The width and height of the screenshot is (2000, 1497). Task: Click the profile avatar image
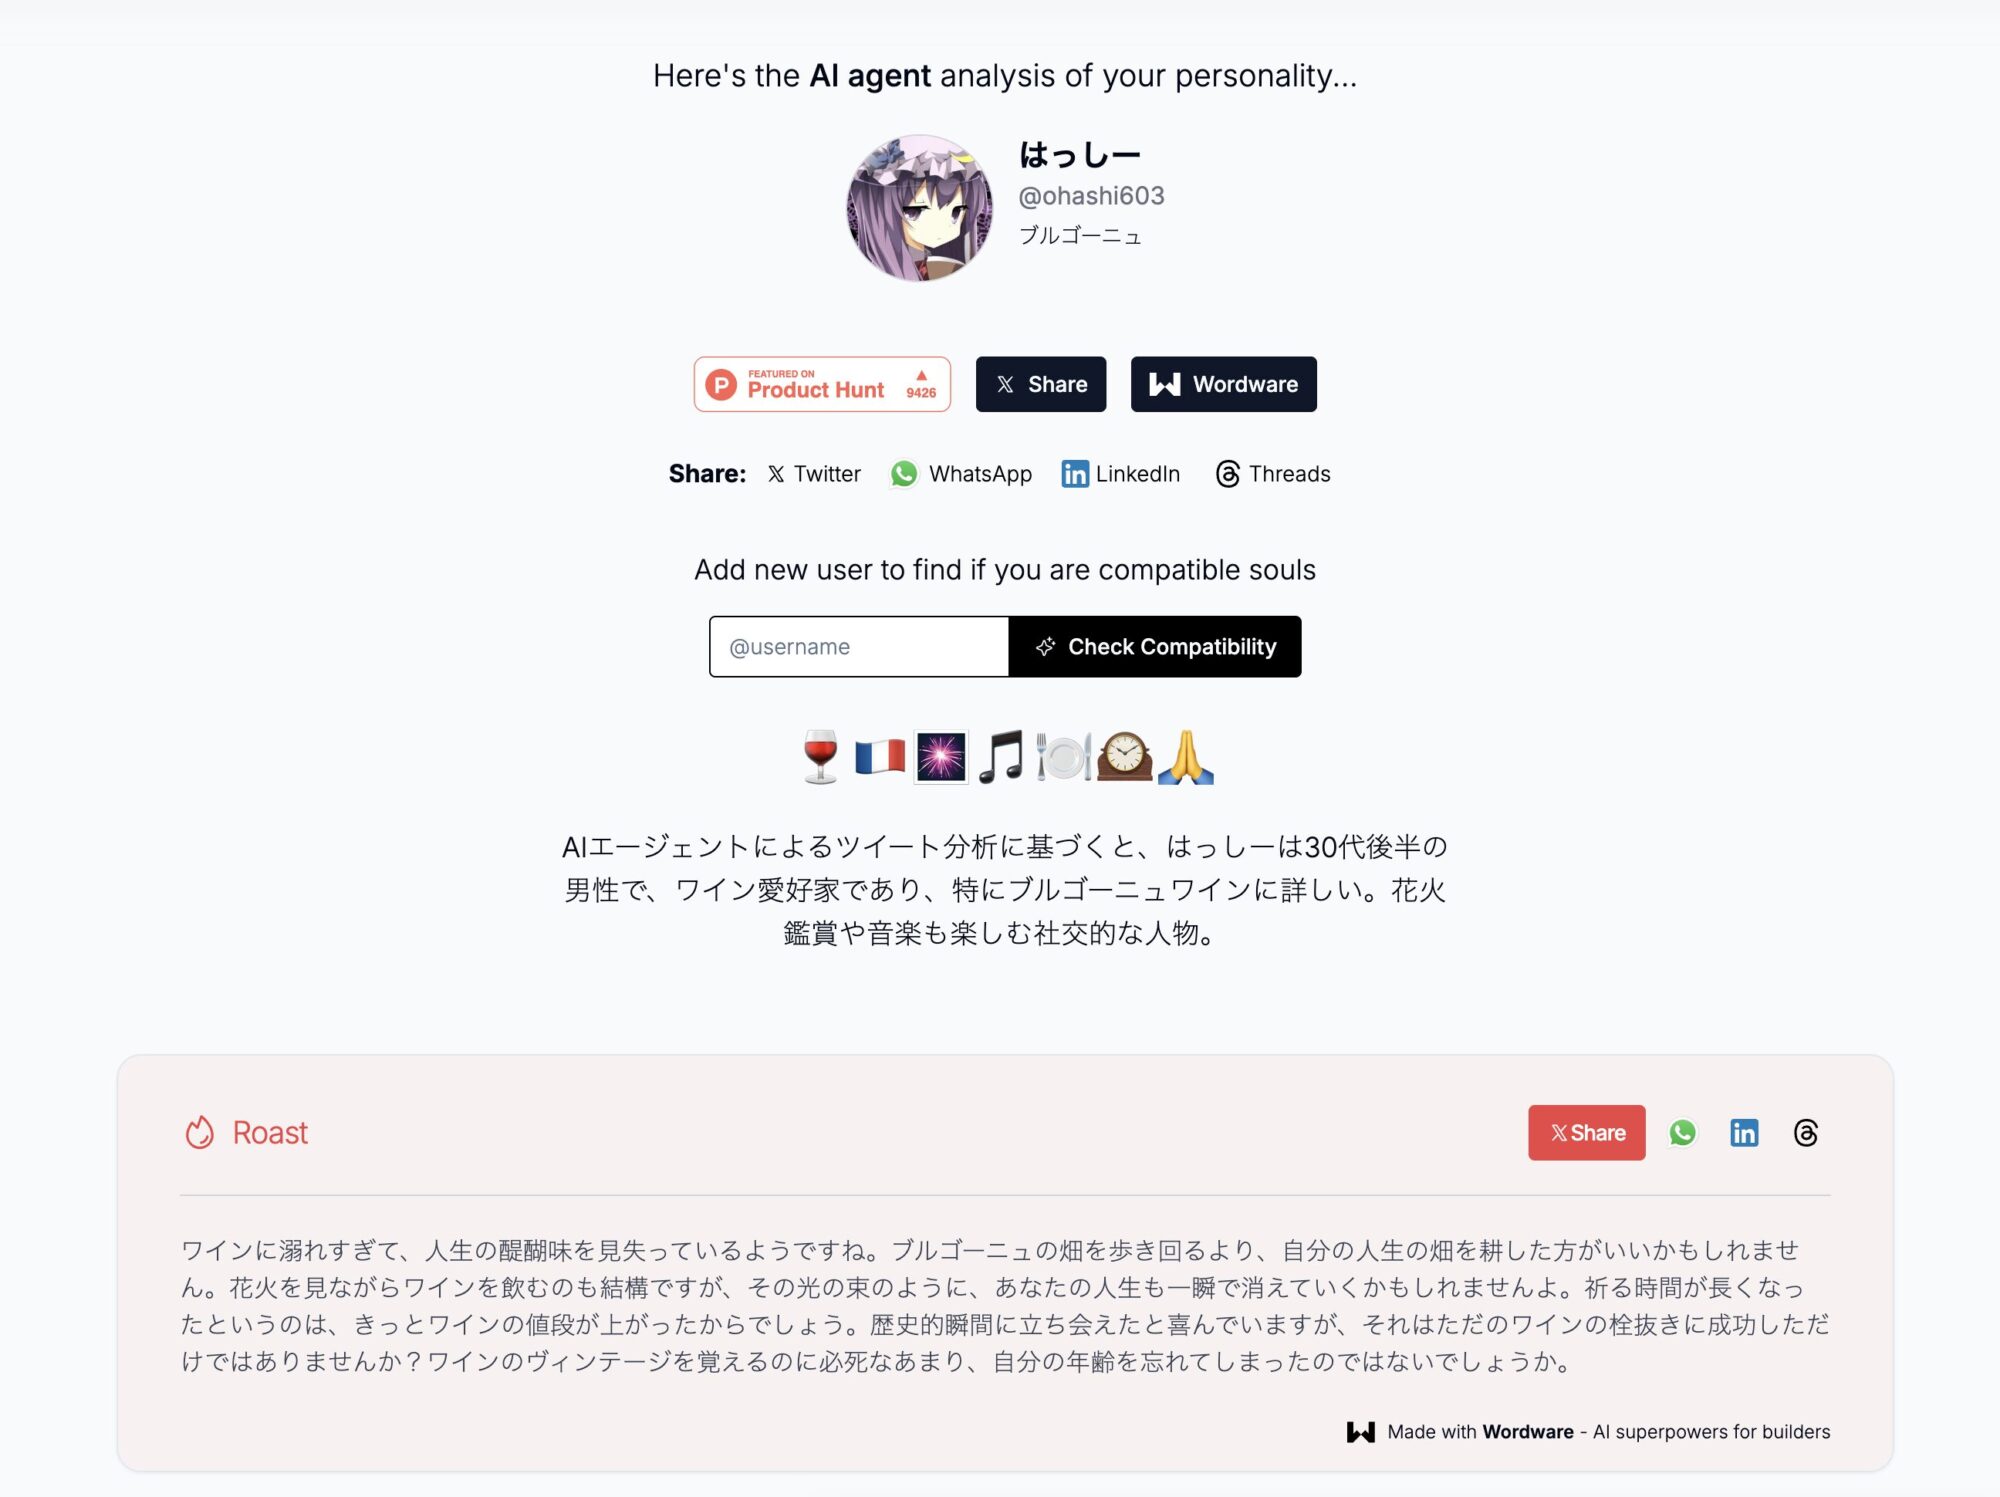pos(919,208)
